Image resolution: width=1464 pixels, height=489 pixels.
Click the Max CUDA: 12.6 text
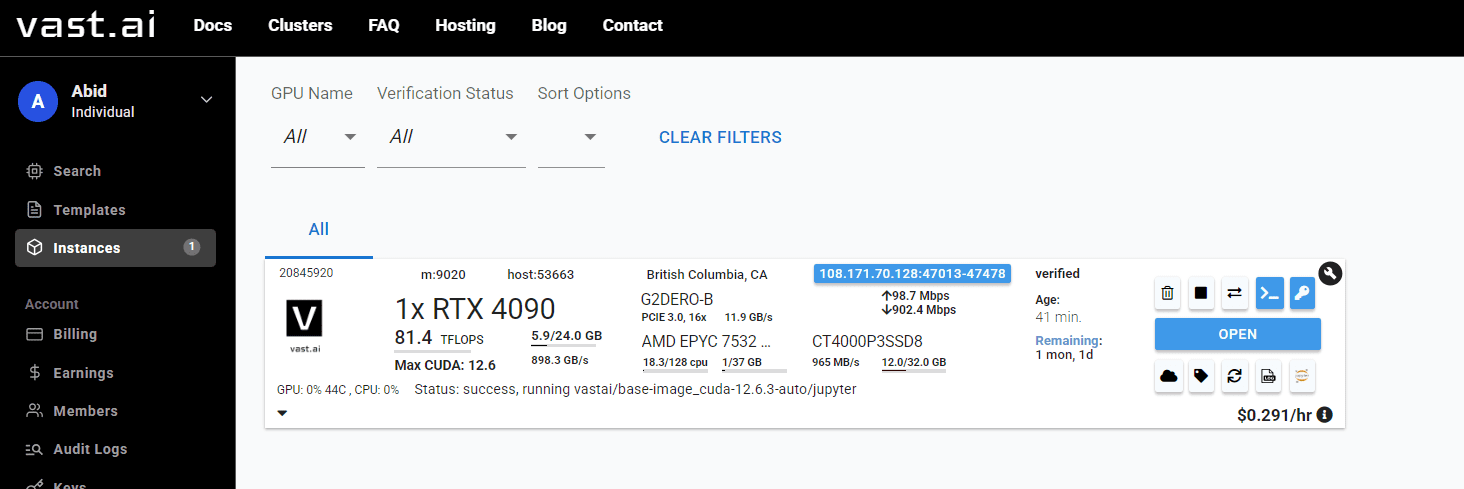point(445,365)
